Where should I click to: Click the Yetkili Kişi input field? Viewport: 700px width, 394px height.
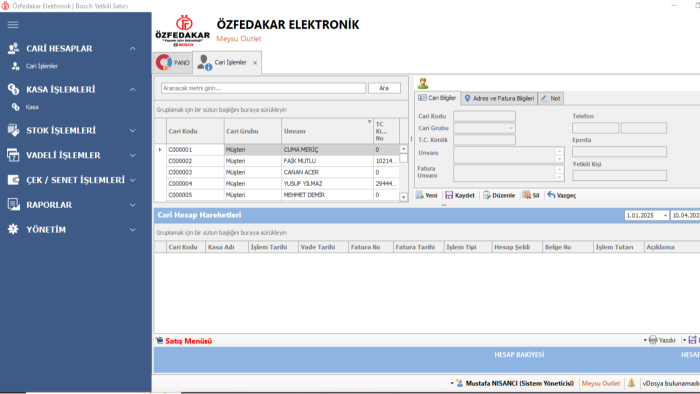(x=619, y=175)
